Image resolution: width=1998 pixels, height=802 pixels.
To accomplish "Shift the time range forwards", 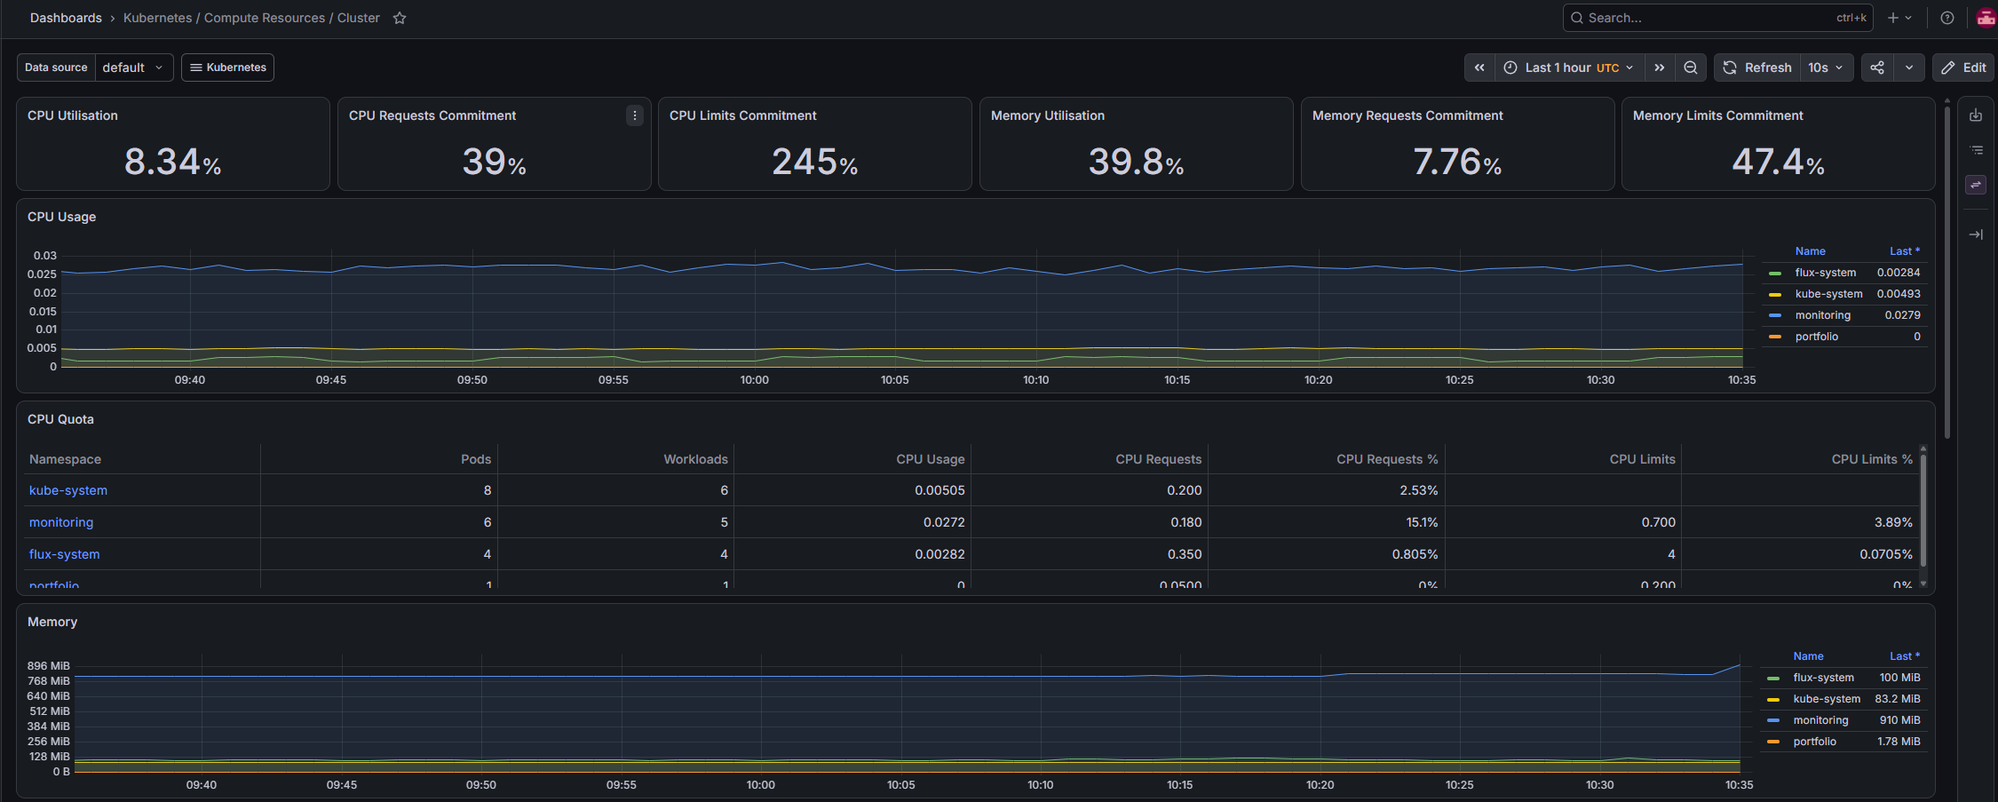I will click(1659, 68).
